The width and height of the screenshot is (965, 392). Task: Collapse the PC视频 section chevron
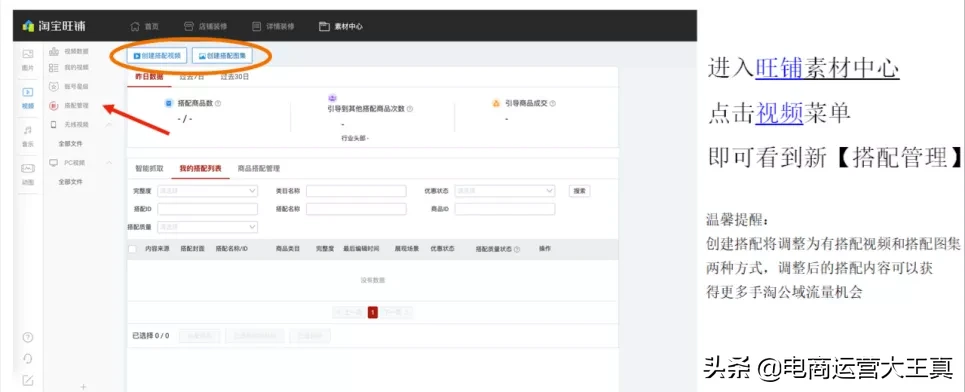(109, 163)
